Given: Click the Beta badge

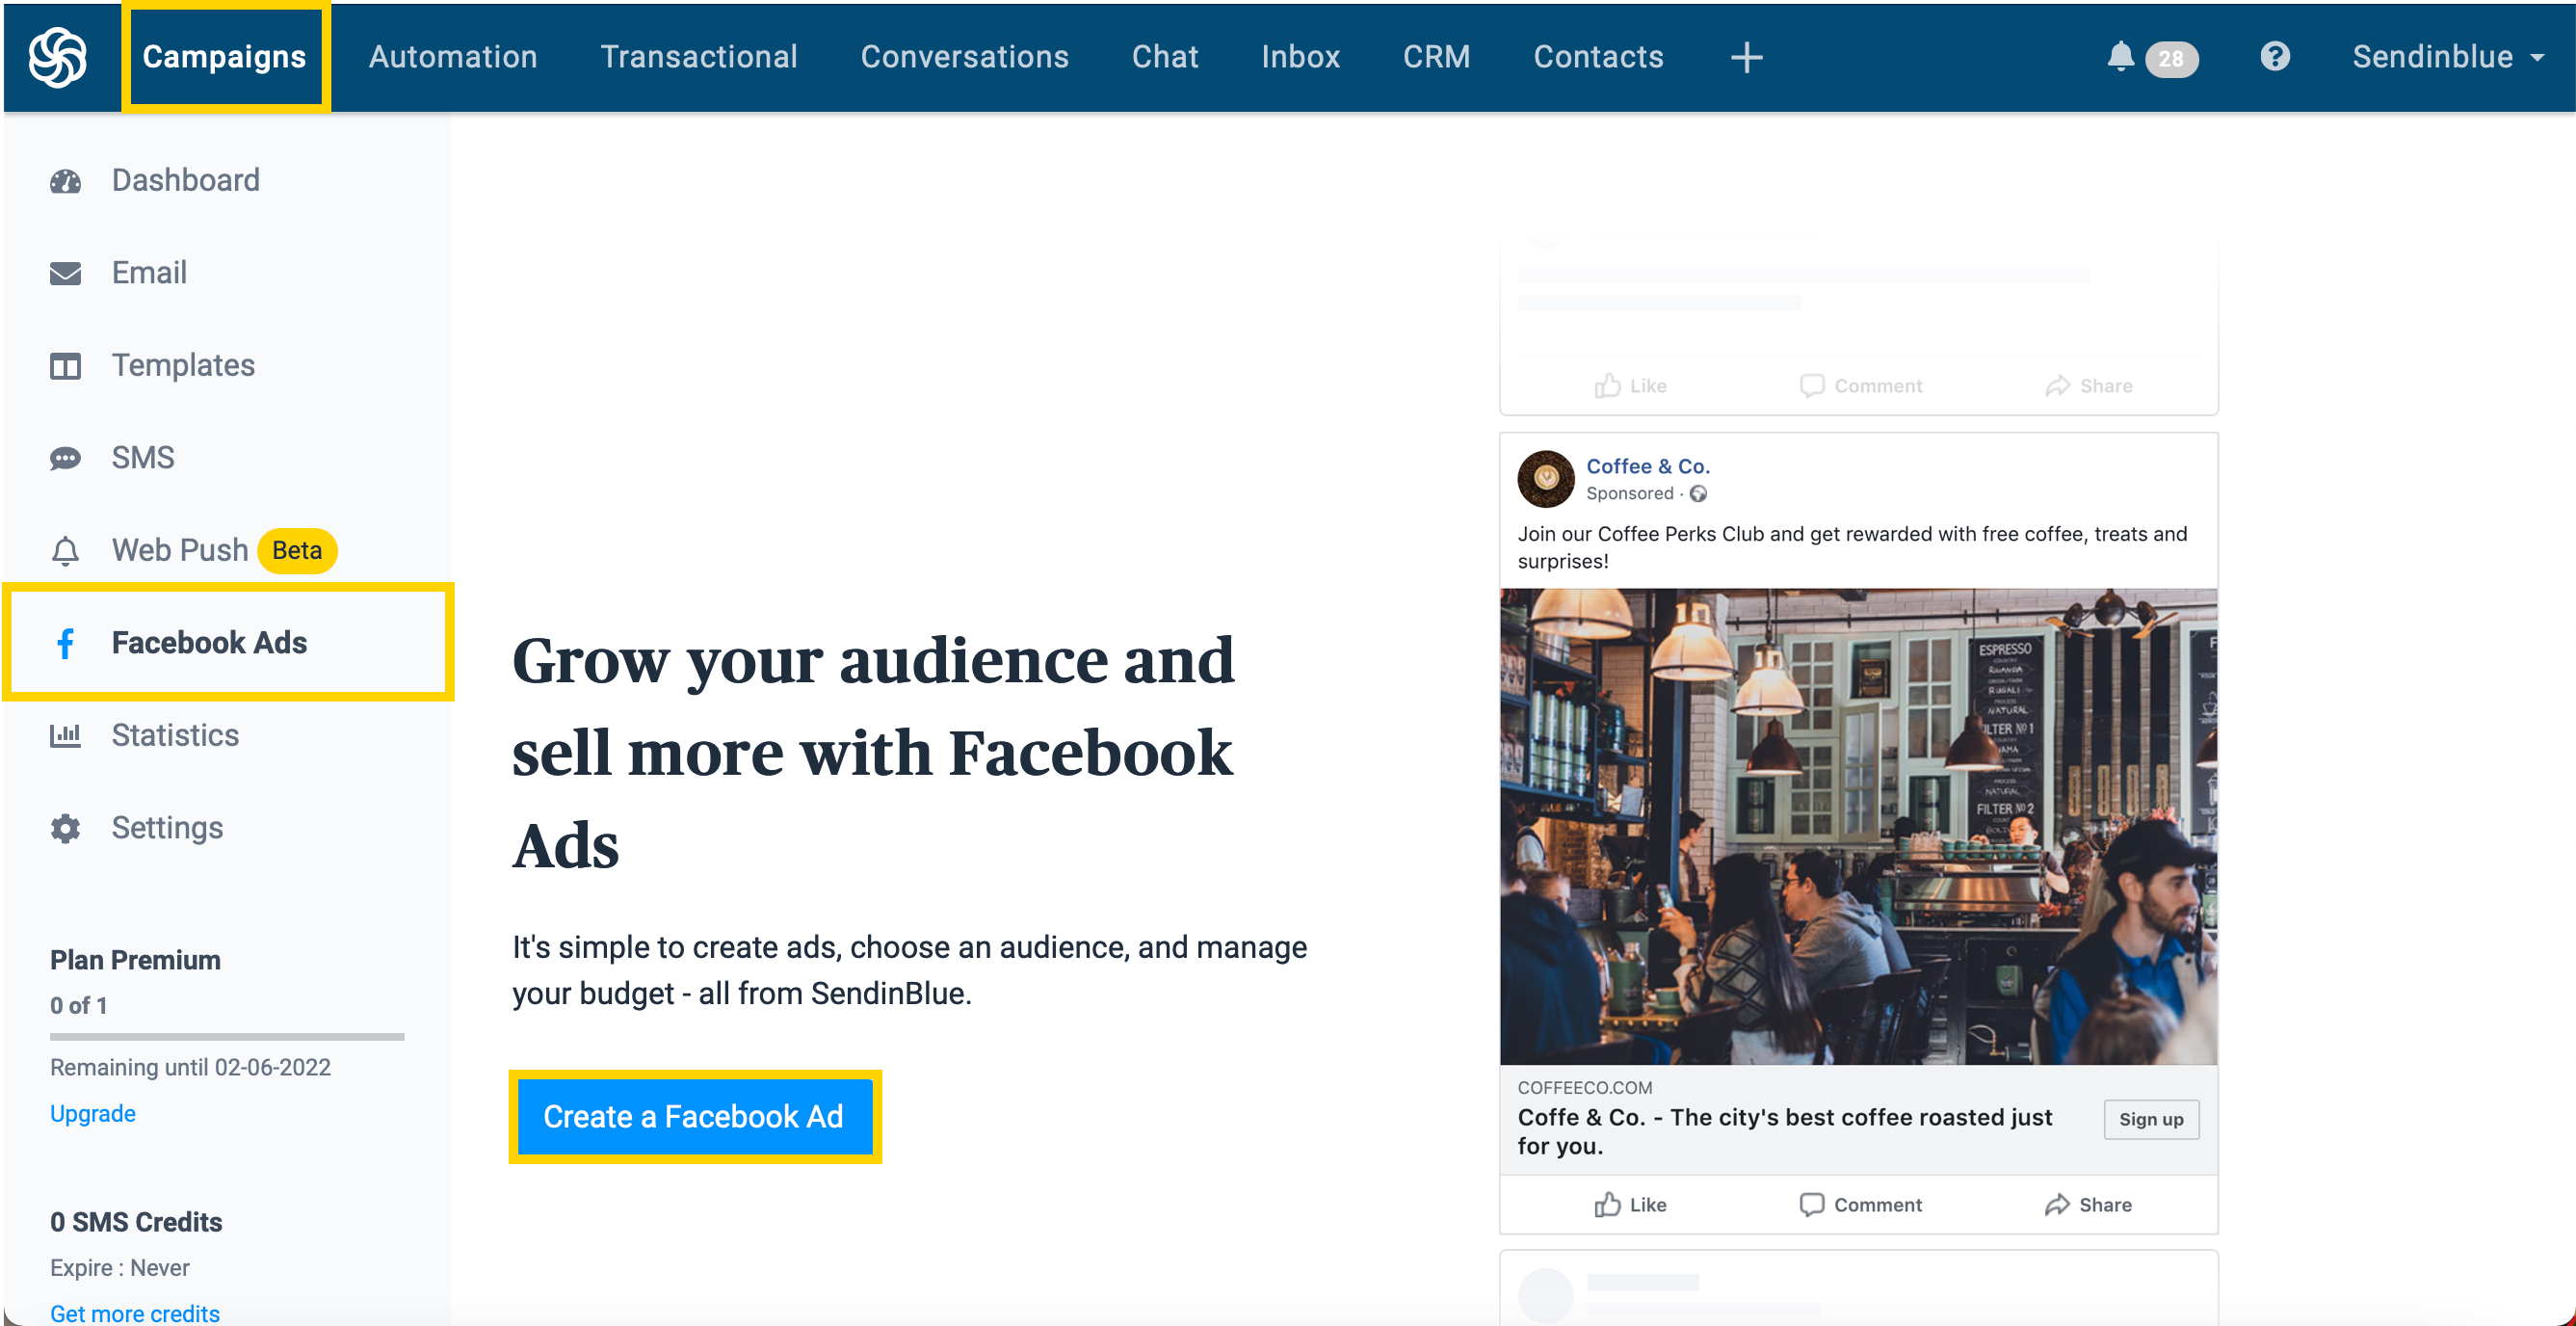Looking at the screenshot, I should (297, 550).
